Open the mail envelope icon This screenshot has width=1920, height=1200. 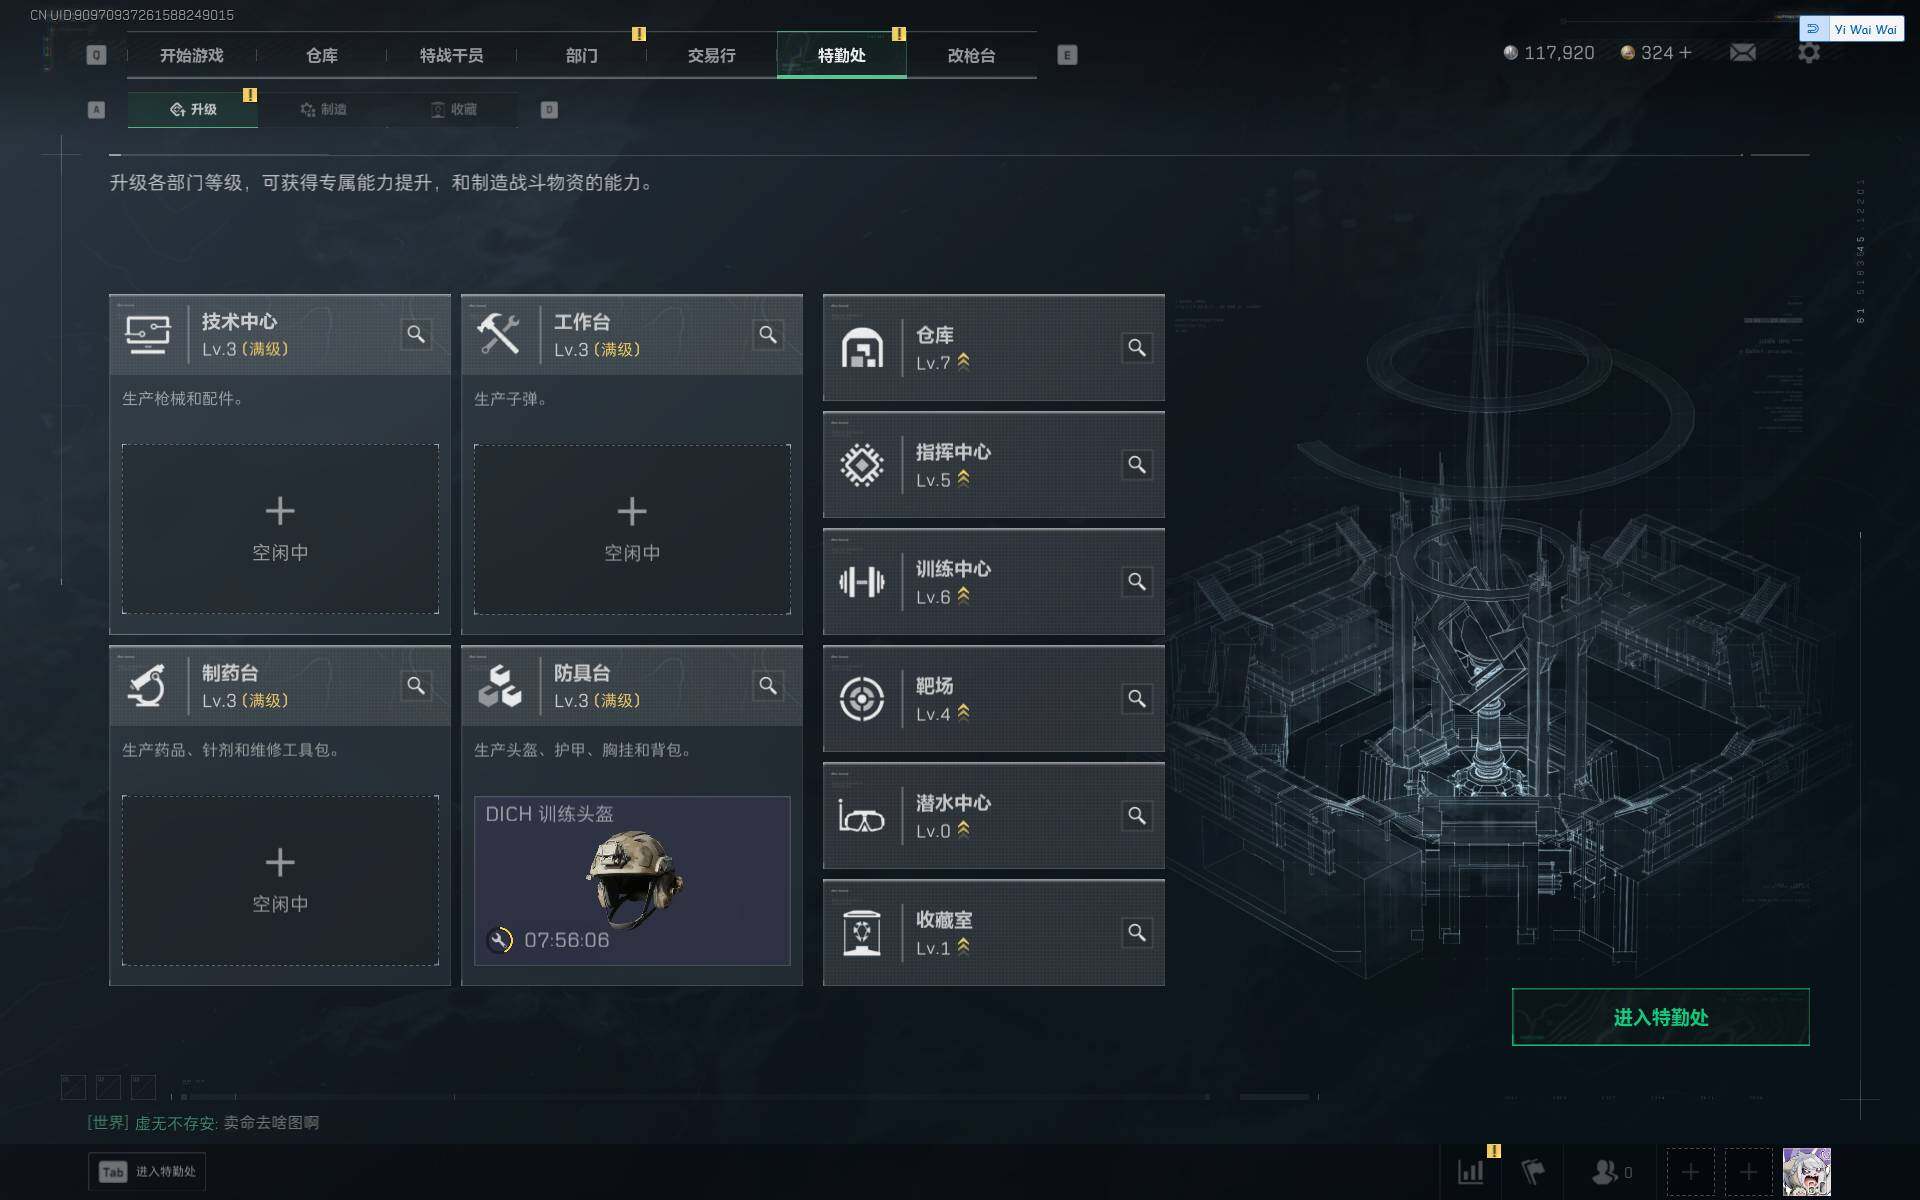(x=1742, y=53)
